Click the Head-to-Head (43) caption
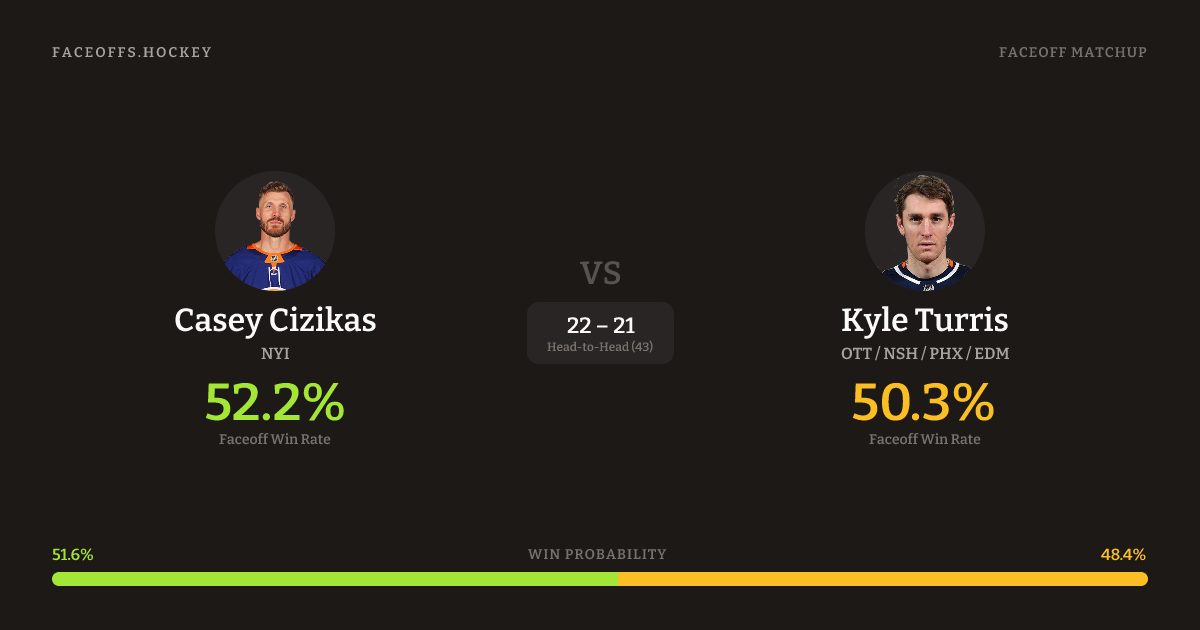The image size is (1200, 630). click(600, 347)
